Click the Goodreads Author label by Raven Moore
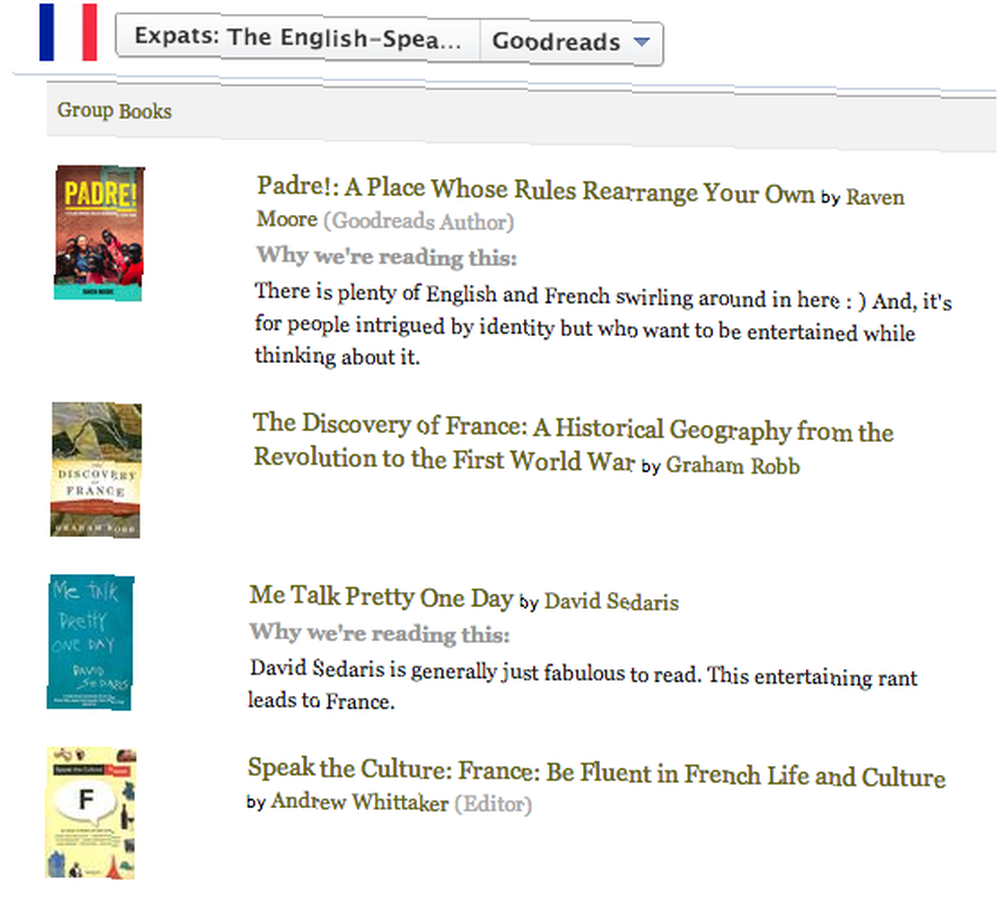The height and width of the screenshot is (910, 1000). coord(418,221)
